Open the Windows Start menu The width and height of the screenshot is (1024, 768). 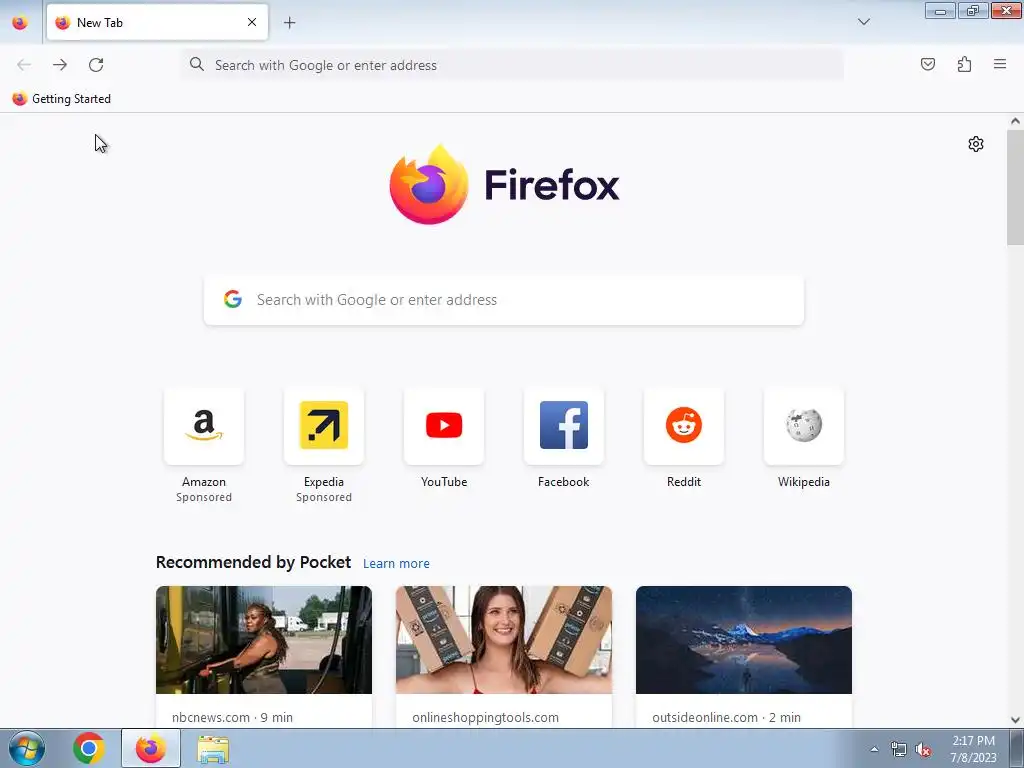(x=27, y=748)
